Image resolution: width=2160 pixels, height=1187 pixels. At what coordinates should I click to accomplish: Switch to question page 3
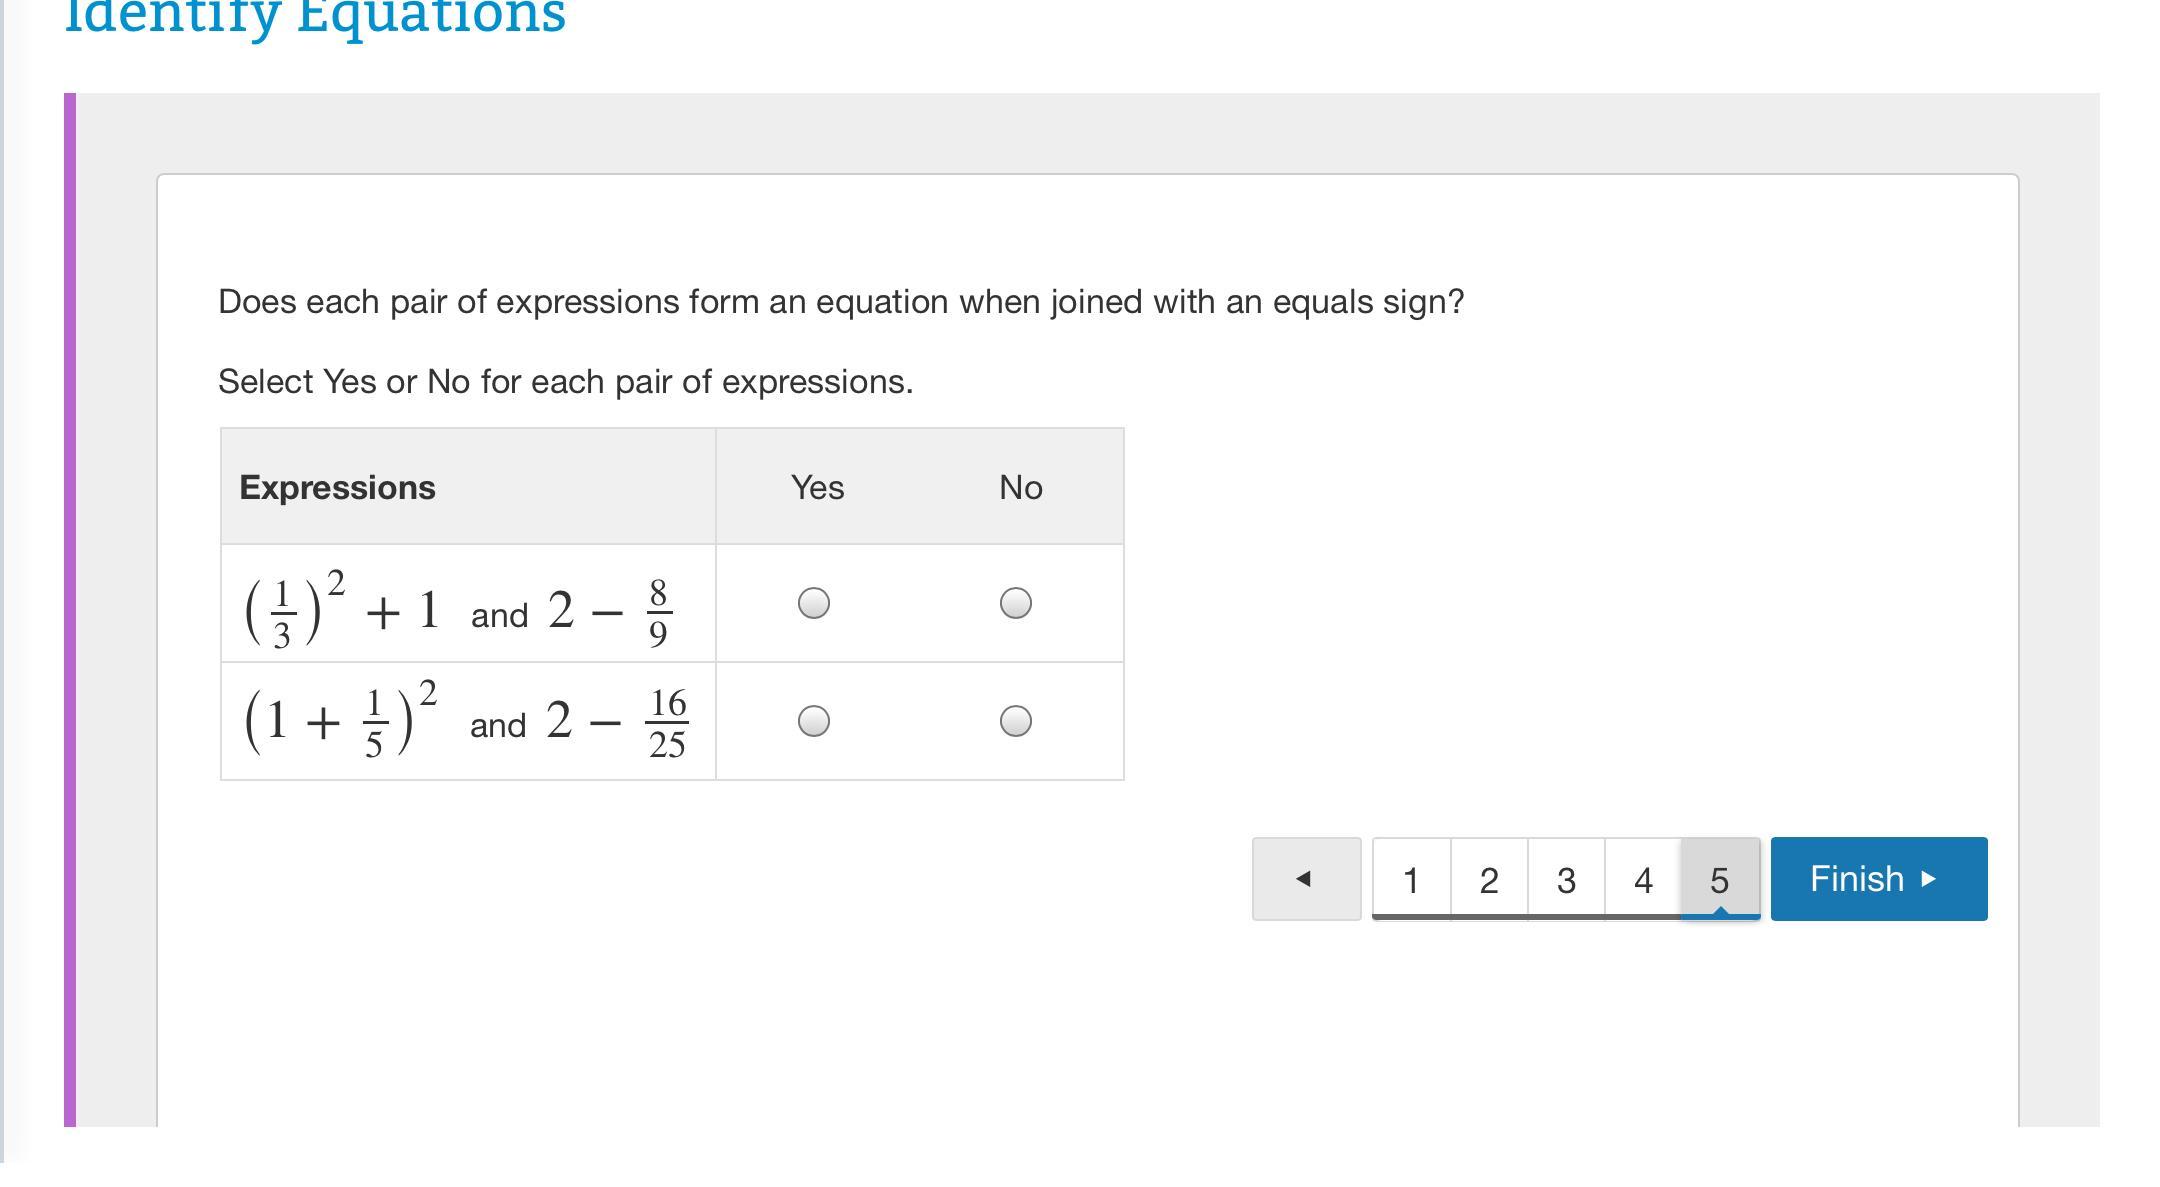pos(1566,879)
